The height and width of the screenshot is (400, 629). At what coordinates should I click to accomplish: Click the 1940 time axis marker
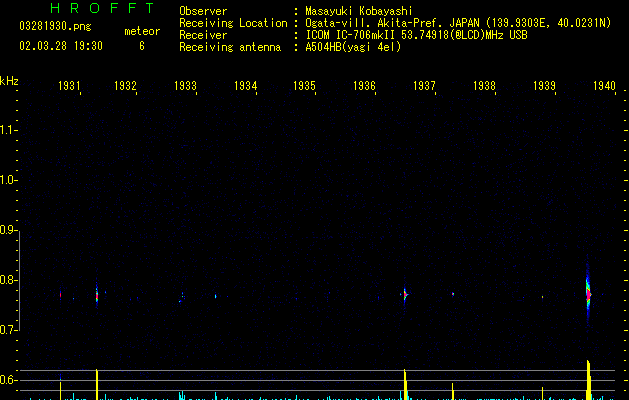(604, 86)
